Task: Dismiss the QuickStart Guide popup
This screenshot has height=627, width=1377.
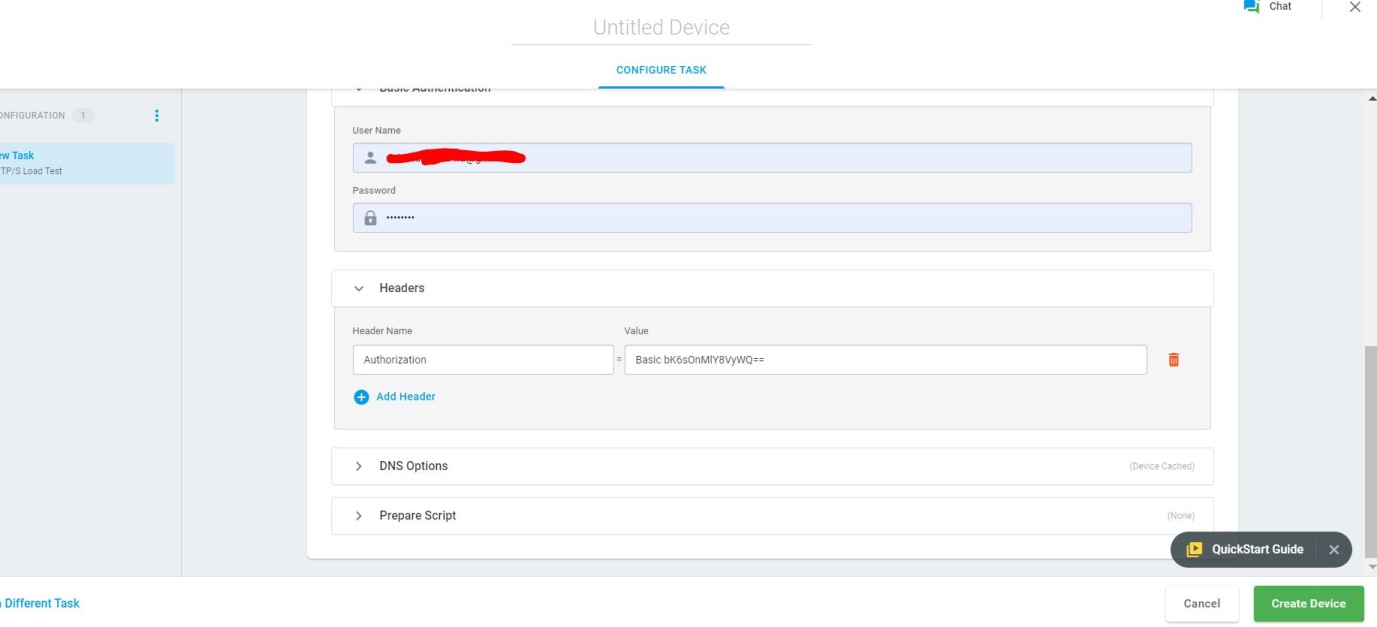Action: point(1333,550)
